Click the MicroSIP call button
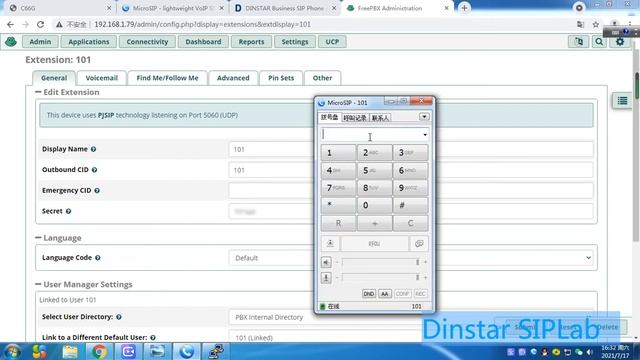 tap(374, 244)
